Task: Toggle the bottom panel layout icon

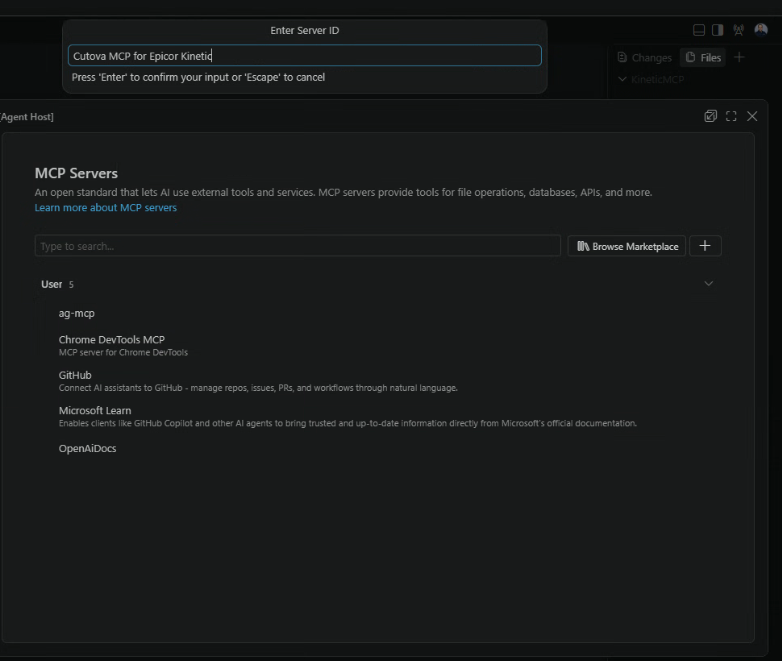Action: click(x=699, y=30)
